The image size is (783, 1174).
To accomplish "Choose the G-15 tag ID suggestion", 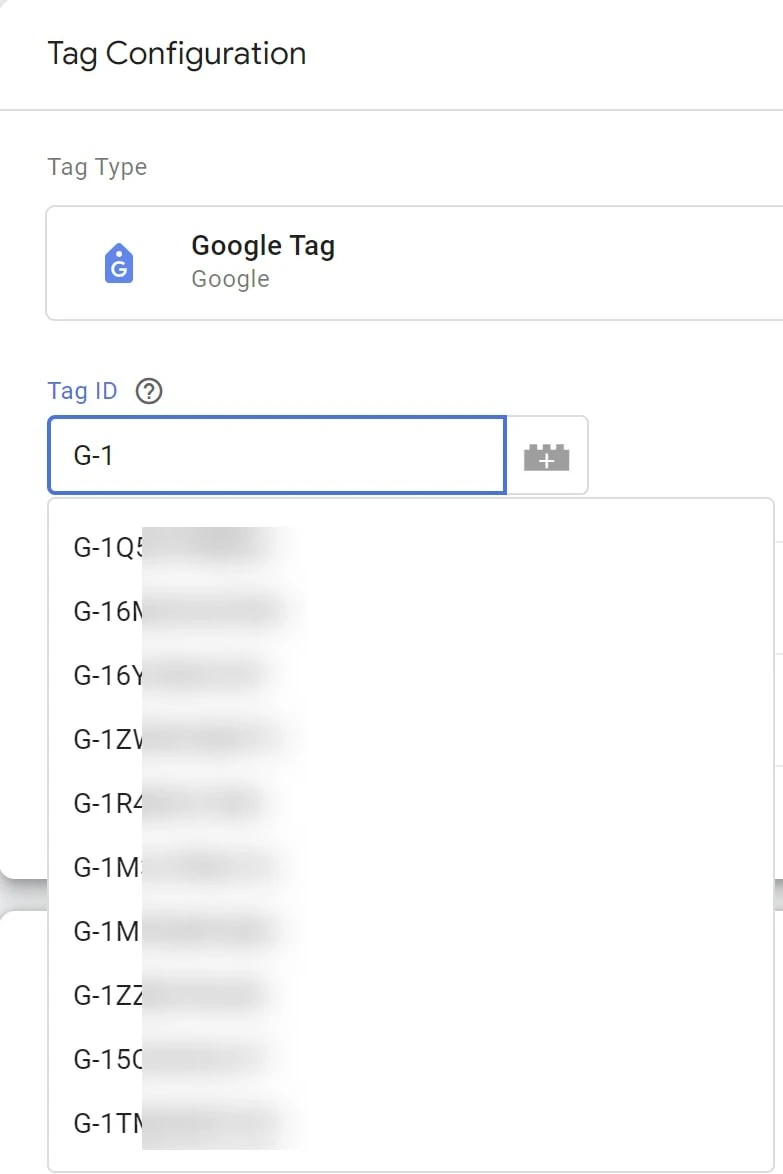I will [x=411, y=1059].
